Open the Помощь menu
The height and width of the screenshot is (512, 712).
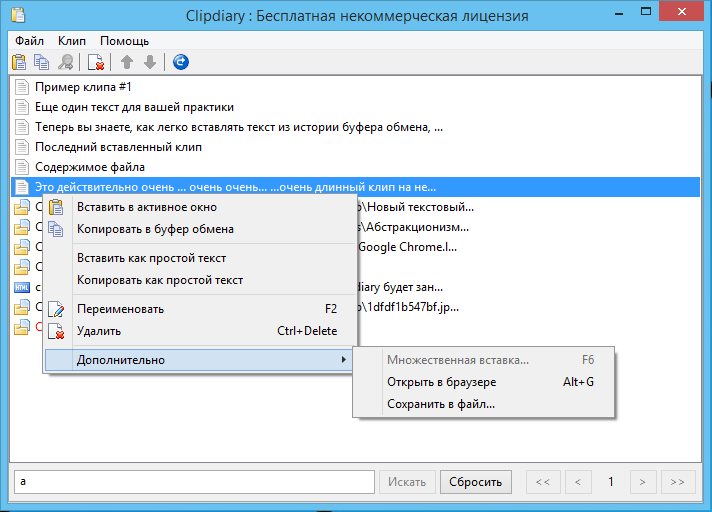124,41
